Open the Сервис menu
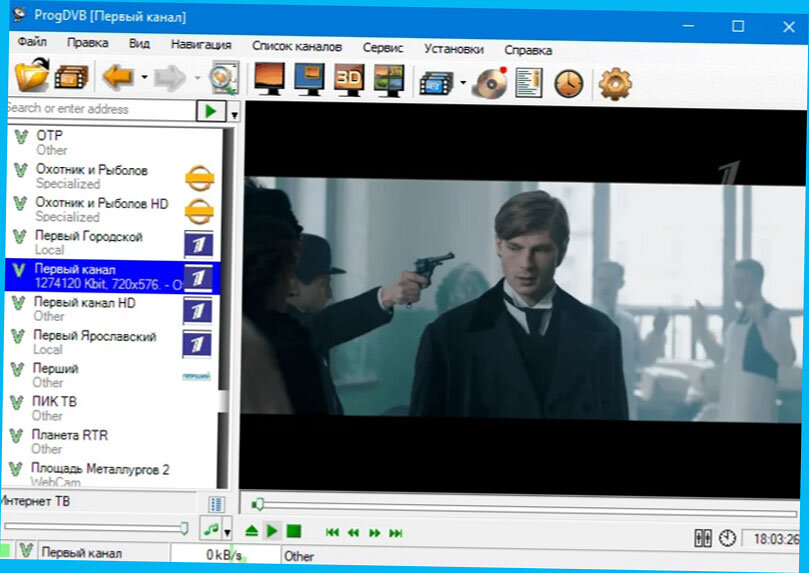 tap(382, 48)
